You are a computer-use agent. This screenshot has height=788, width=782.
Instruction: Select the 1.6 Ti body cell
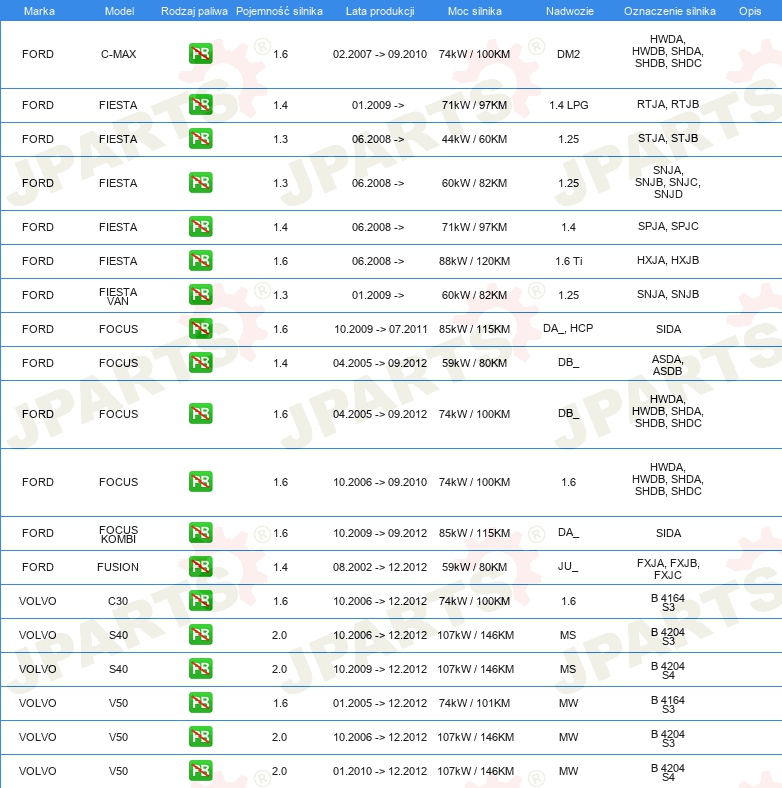point(568,261)
